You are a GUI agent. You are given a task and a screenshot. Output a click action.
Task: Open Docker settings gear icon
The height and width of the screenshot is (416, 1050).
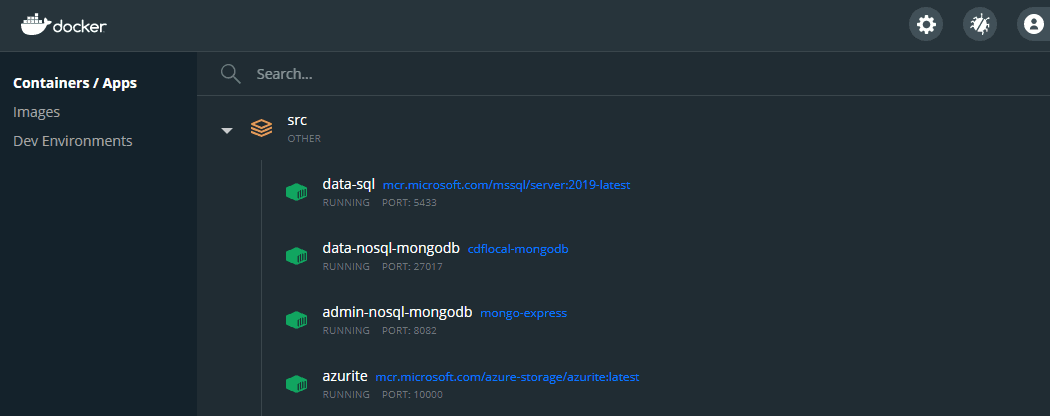pyautogui.click(x=925, y=24)
